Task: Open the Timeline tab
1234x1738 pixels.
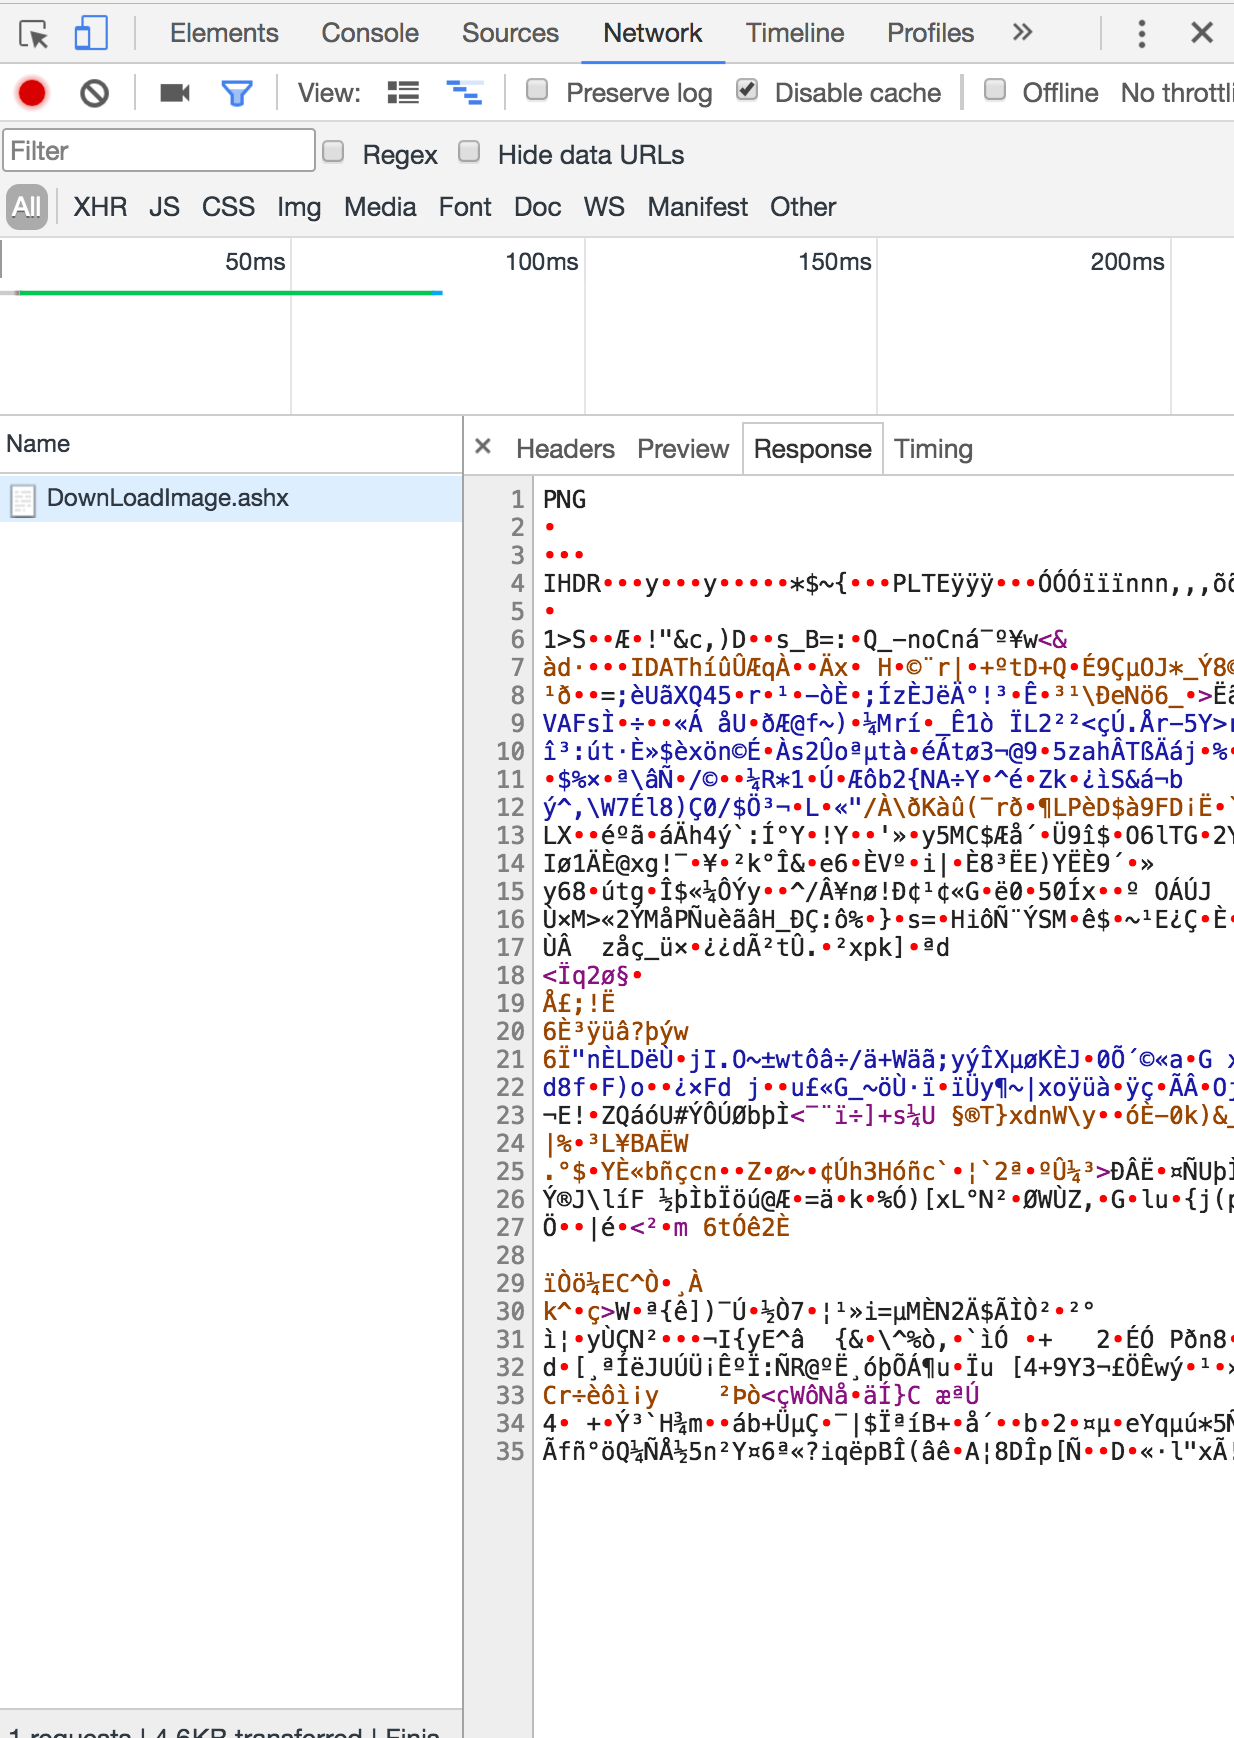Action: [x=795, y=33]
